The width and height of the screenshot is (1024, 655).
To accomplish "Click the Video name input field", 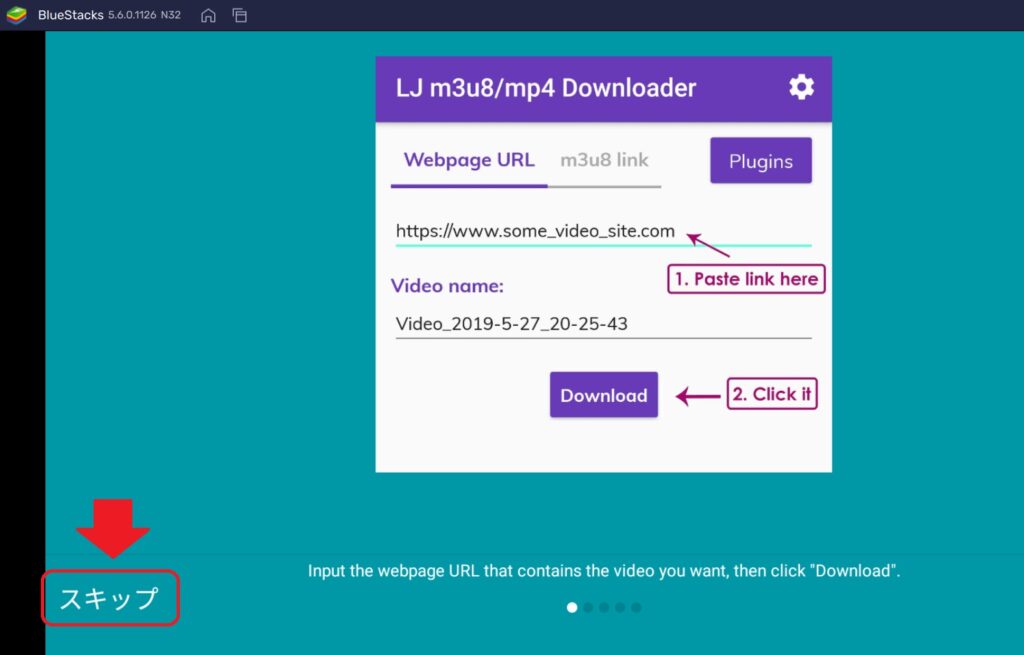I will coord(603,324).
